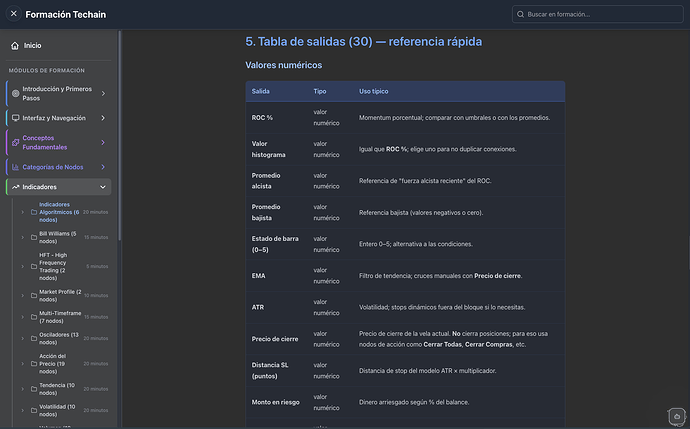The image size is (690, 429).
Task: Click folder icon of Multi-Timeframe
Action: (x=34, y=317)
